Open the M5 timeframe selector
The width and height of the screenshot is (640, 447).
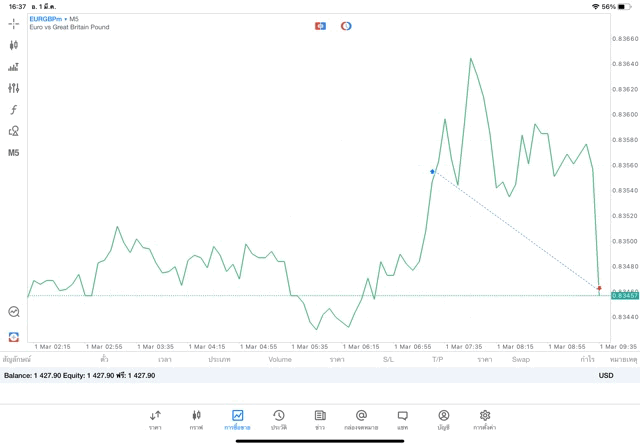pos(13,153)
